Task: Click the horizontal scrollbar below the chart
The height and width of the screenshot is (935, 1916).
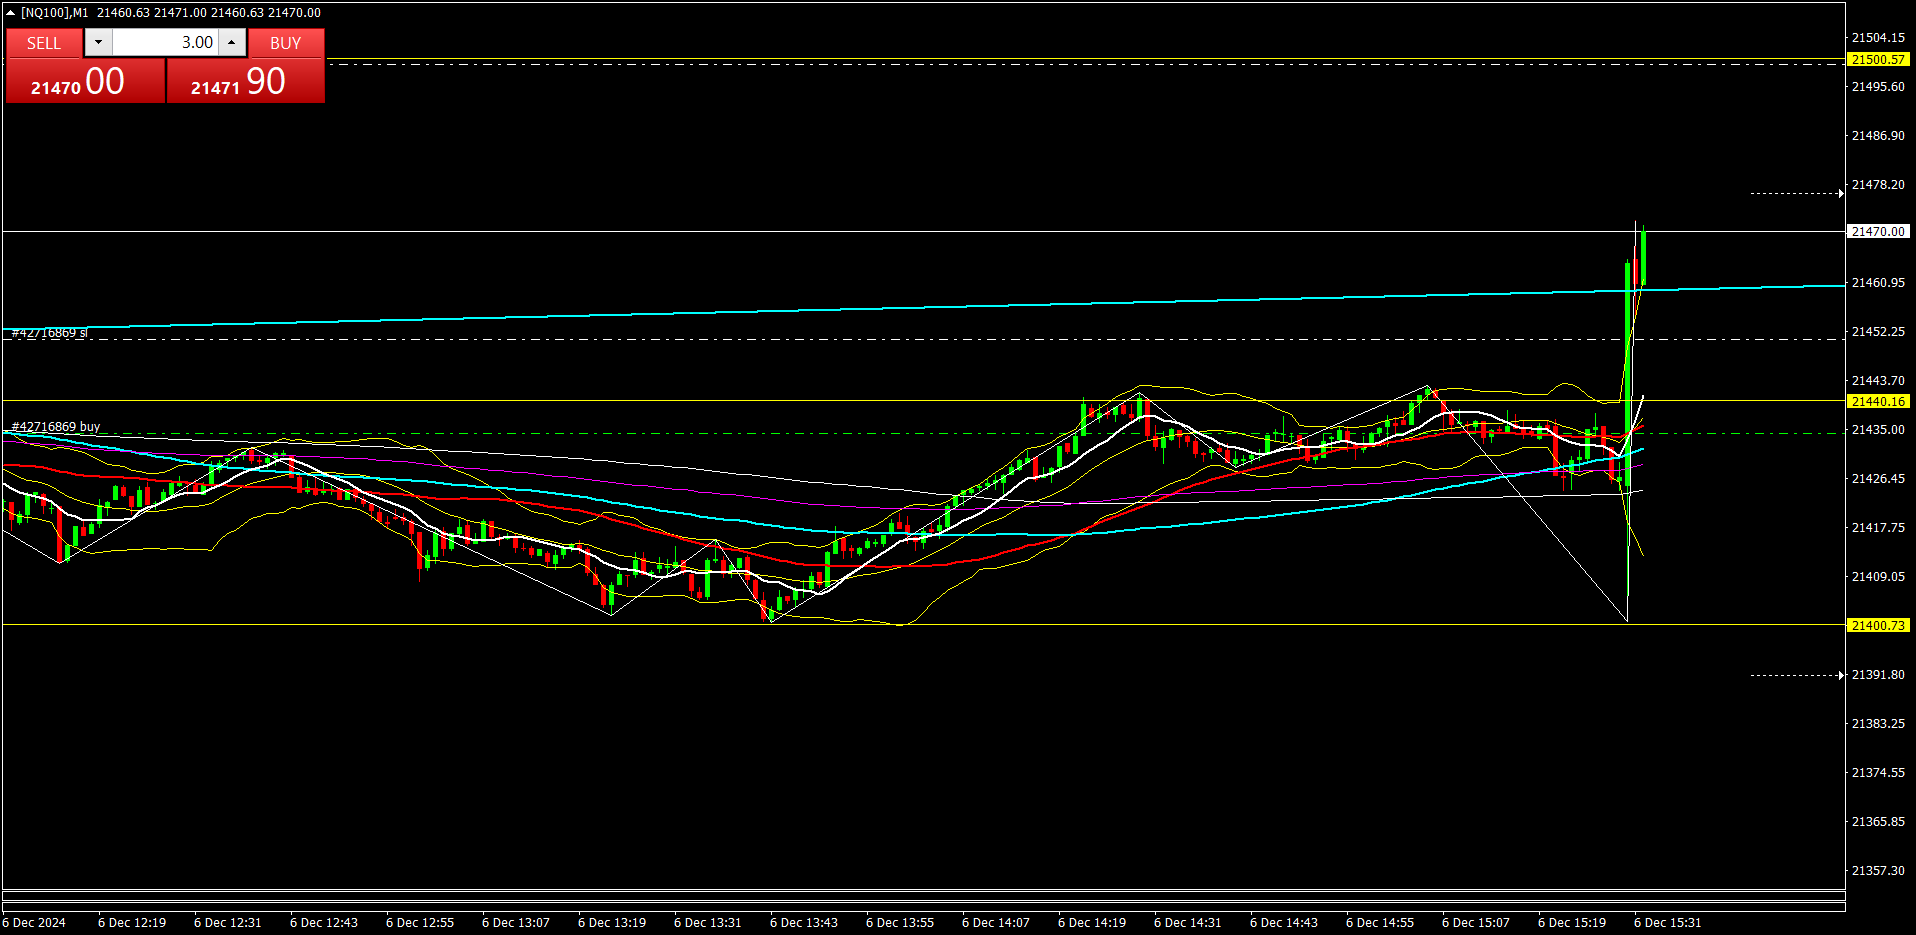Action: click(923, 895)
